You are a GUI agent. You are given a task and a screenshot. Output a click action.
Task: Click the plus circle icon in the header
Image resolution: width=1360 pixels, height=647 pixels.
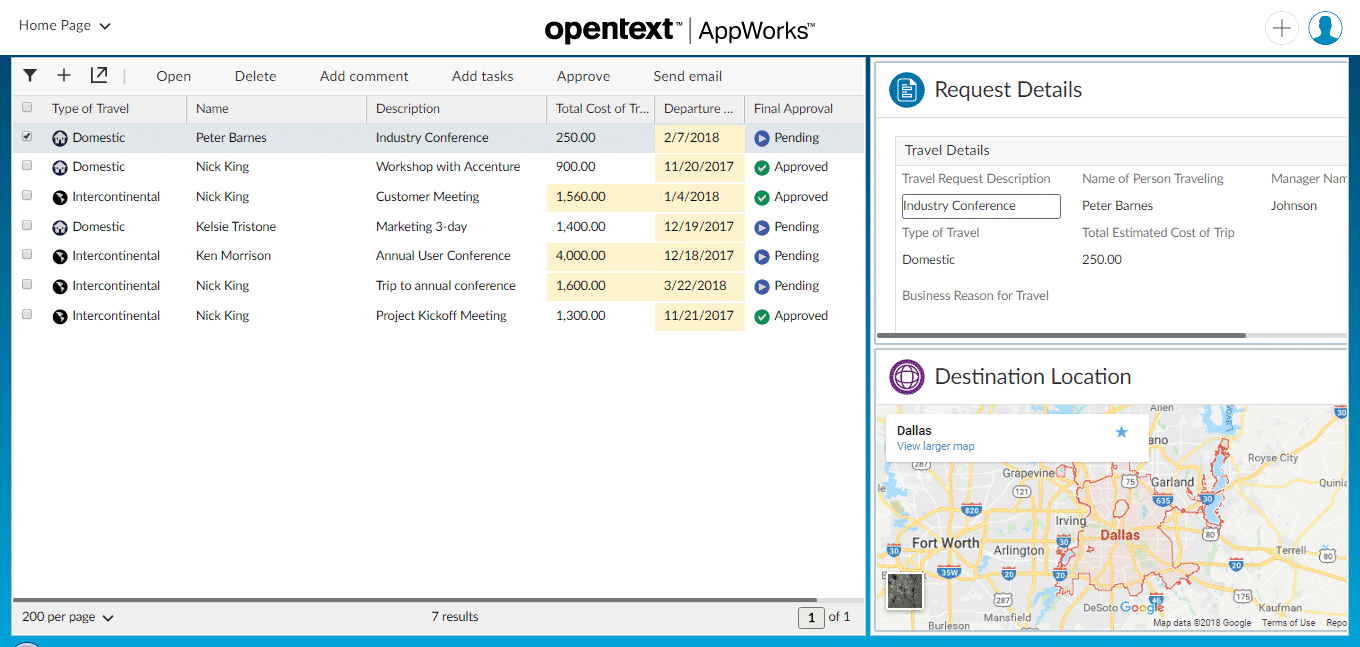coord(1281,27)
